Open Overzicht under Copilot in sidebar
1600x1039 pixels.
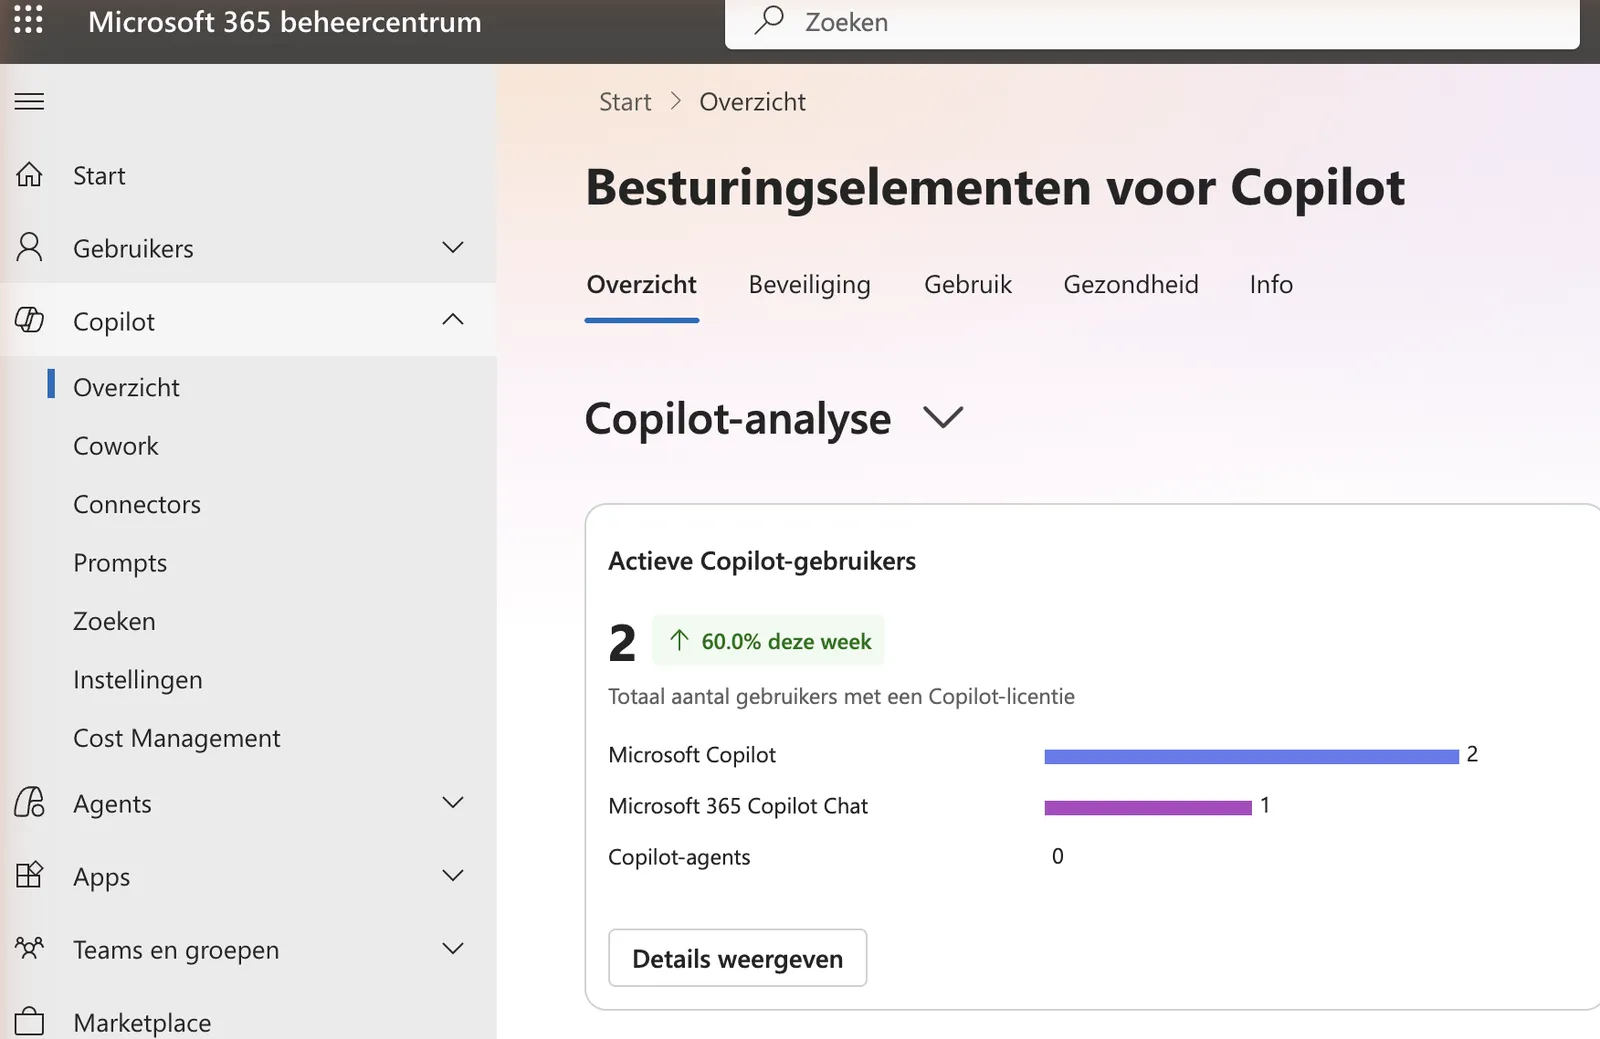[126, 387]
